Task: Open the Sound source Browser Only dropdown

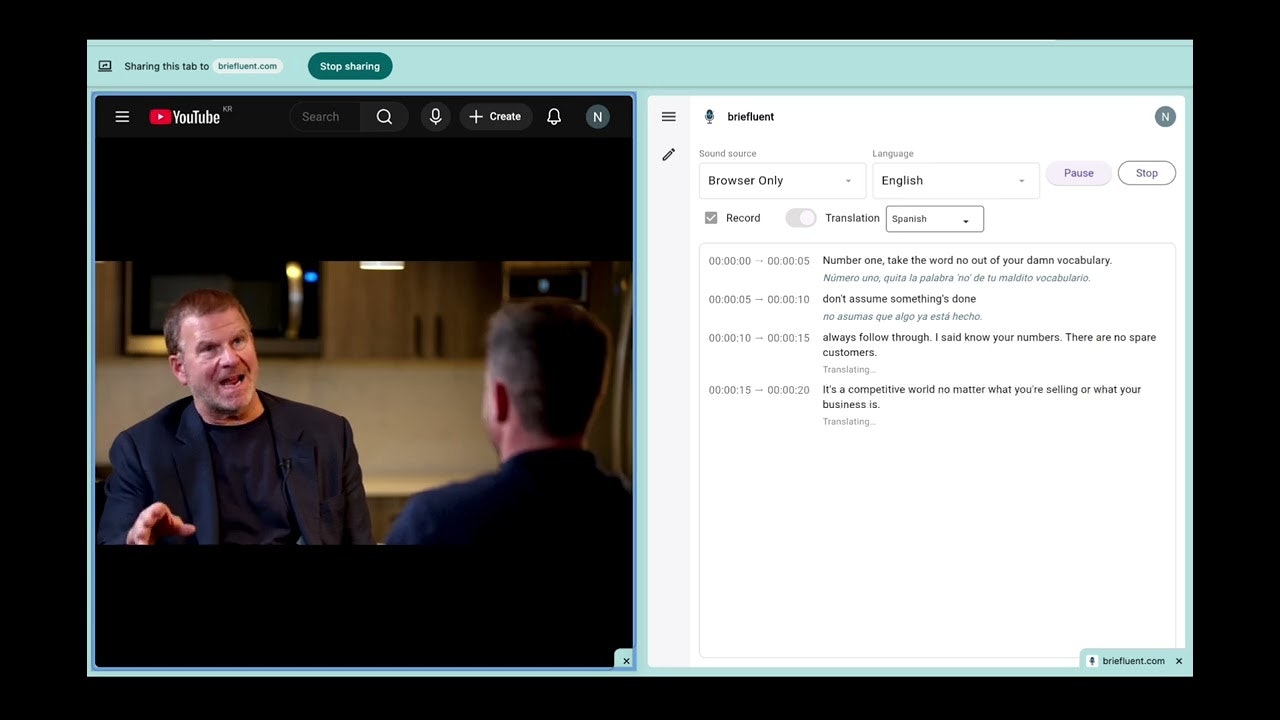Action: click(x=782, y=181)
